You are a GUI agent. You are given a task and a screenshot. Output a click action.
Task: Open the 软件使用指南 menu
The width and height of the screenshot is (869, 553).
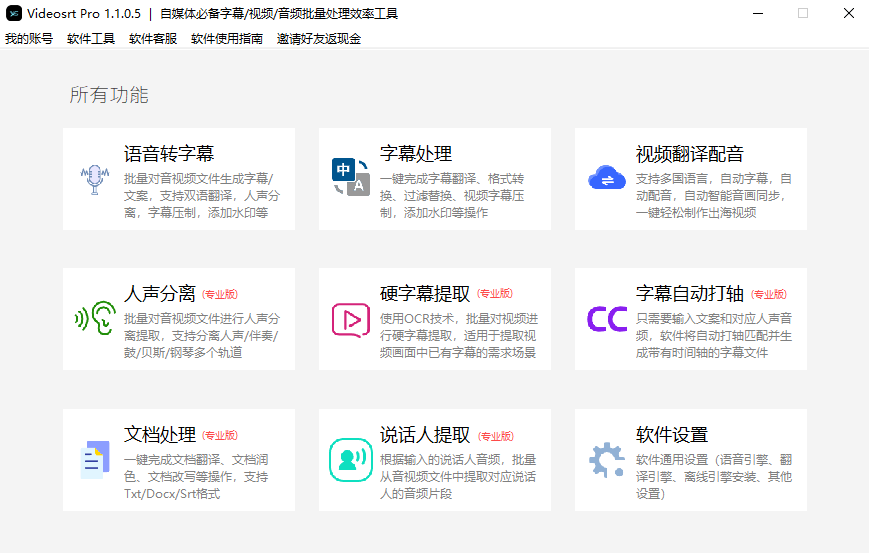tap(227, 39)
